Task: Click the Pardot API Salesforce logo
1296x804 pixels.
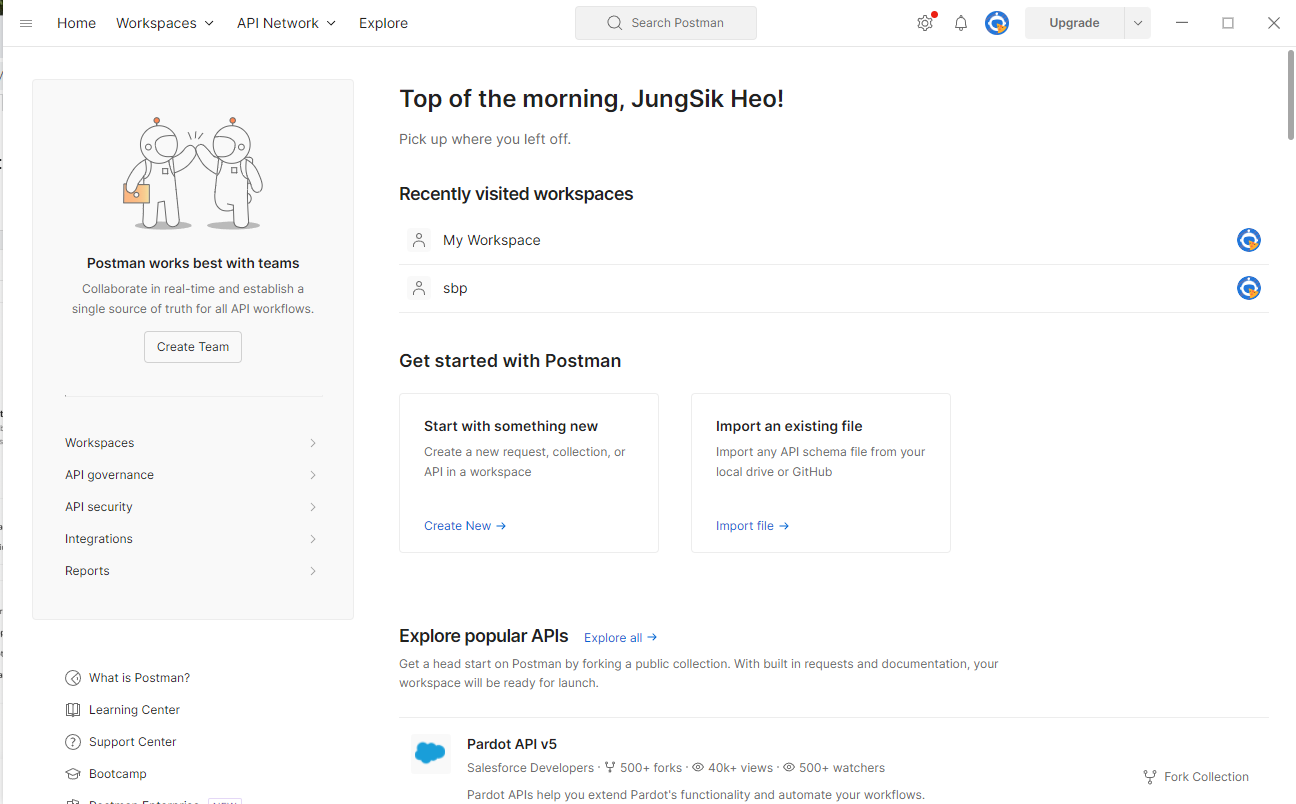Action: click(x=431, y=754)
